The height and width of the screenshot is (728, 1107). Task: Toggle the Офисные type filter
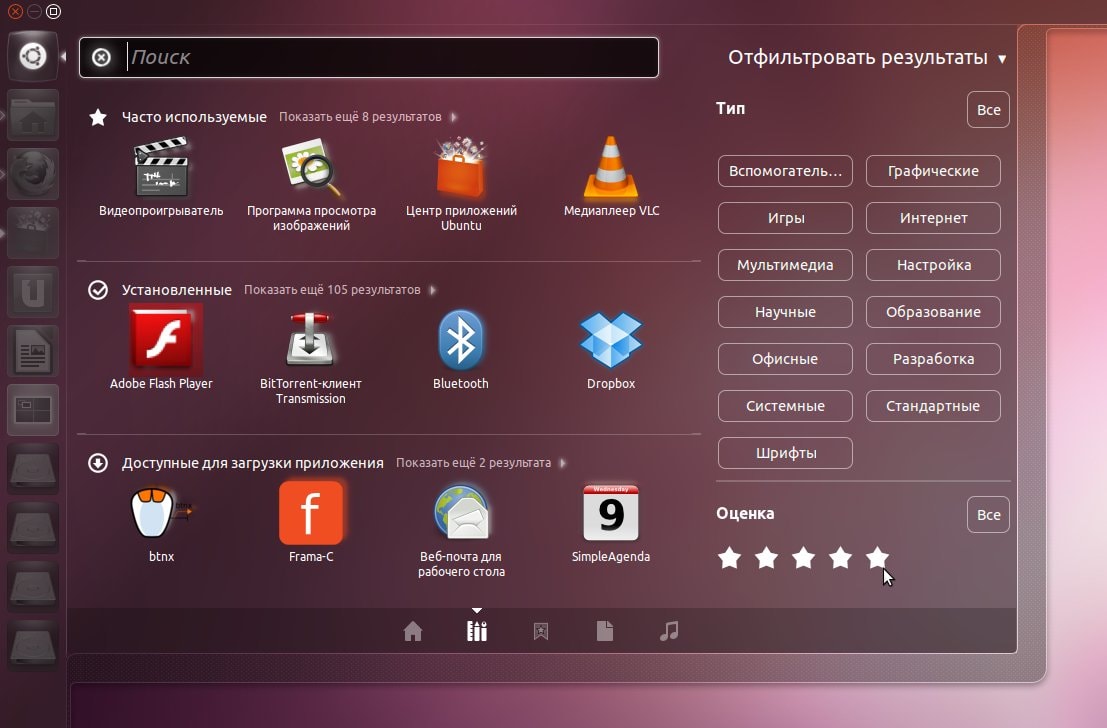(785, 359)
